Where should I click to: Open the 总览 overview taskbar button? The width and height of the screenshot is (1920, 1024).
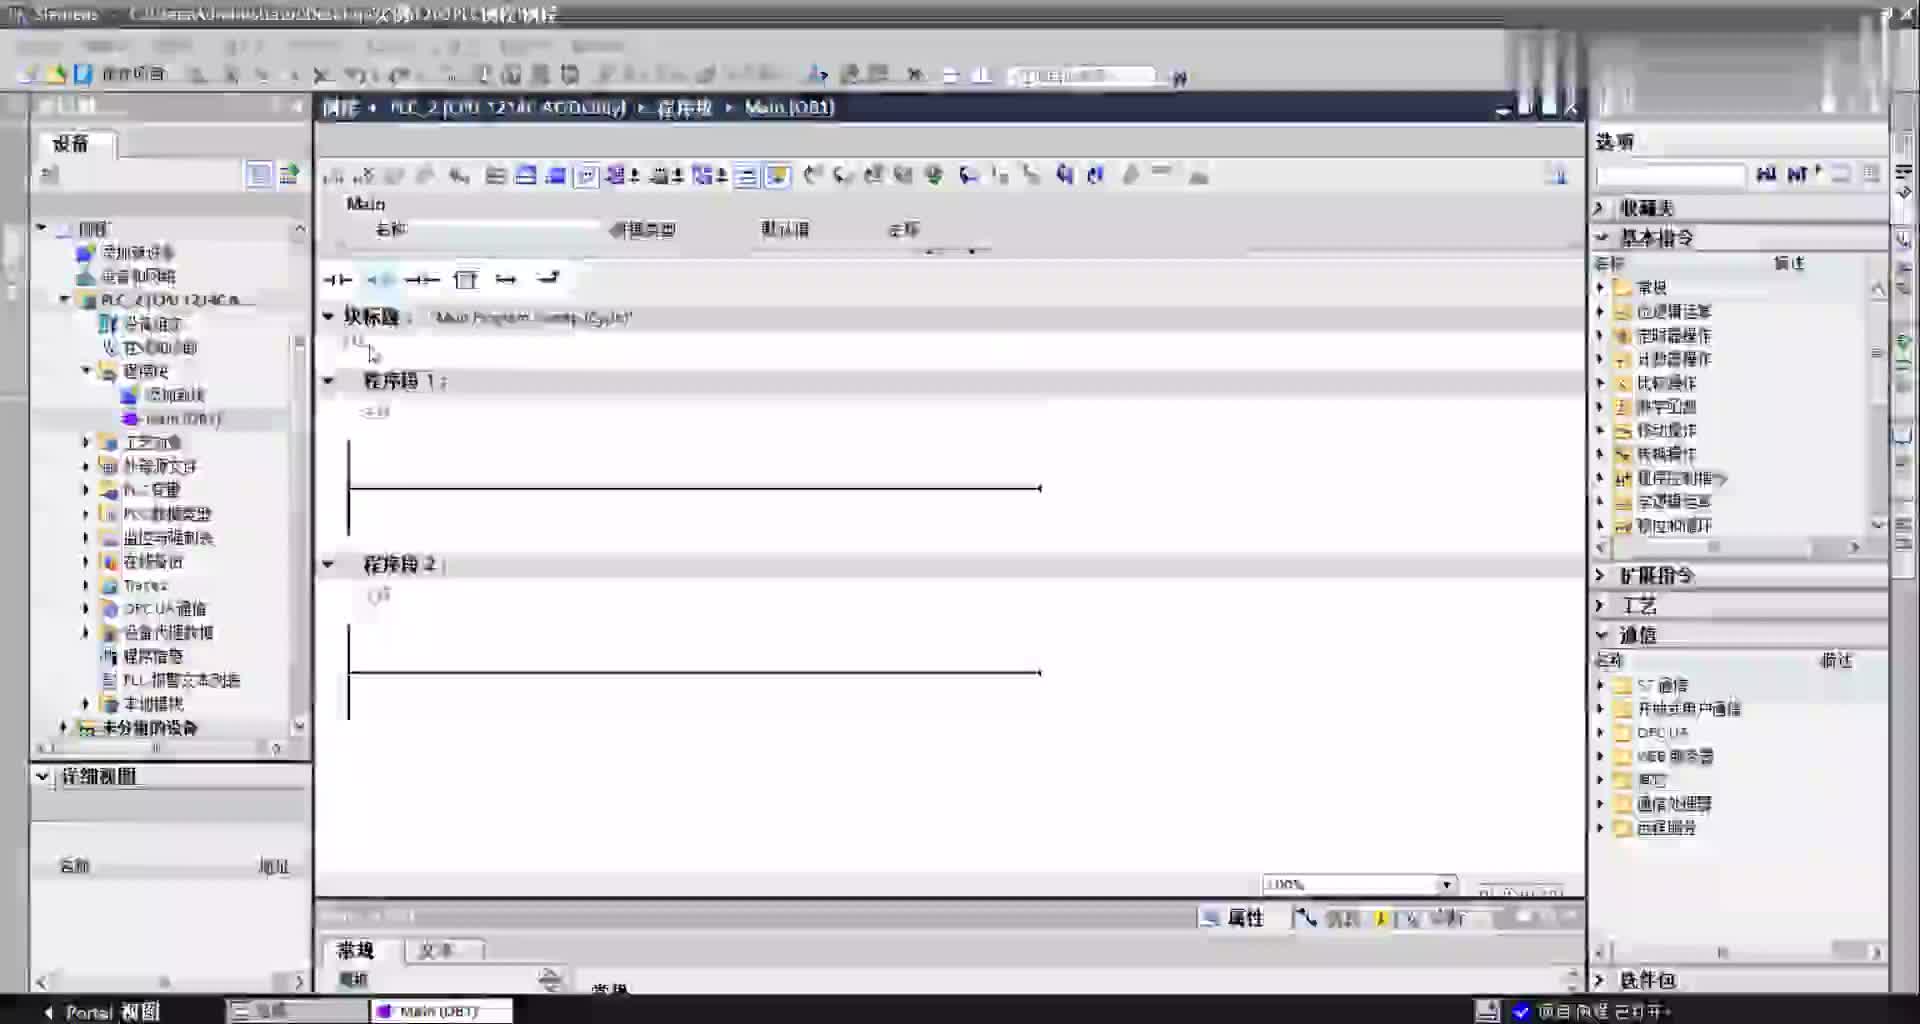(297, 1011)
